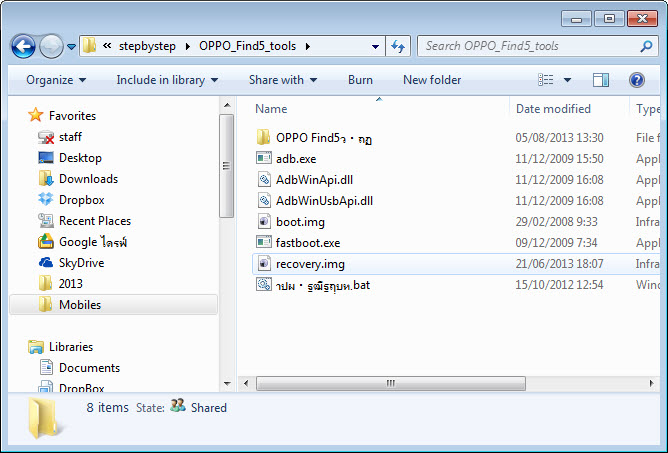Click the file name text fastboot.exe
This screenshot has height=453, width=668.
coord(308,243)
